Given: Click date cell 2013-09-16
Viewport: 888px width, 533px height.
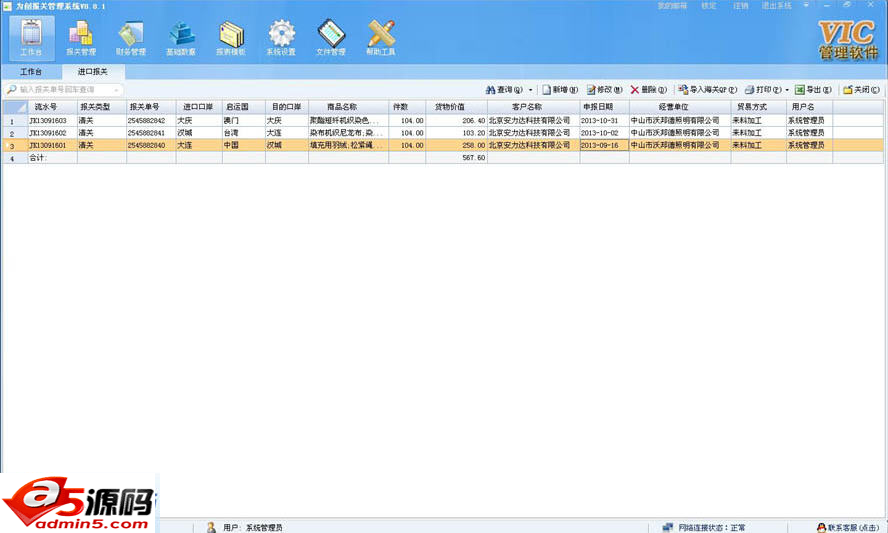Looking at the screenshot, I should (604, 146).
